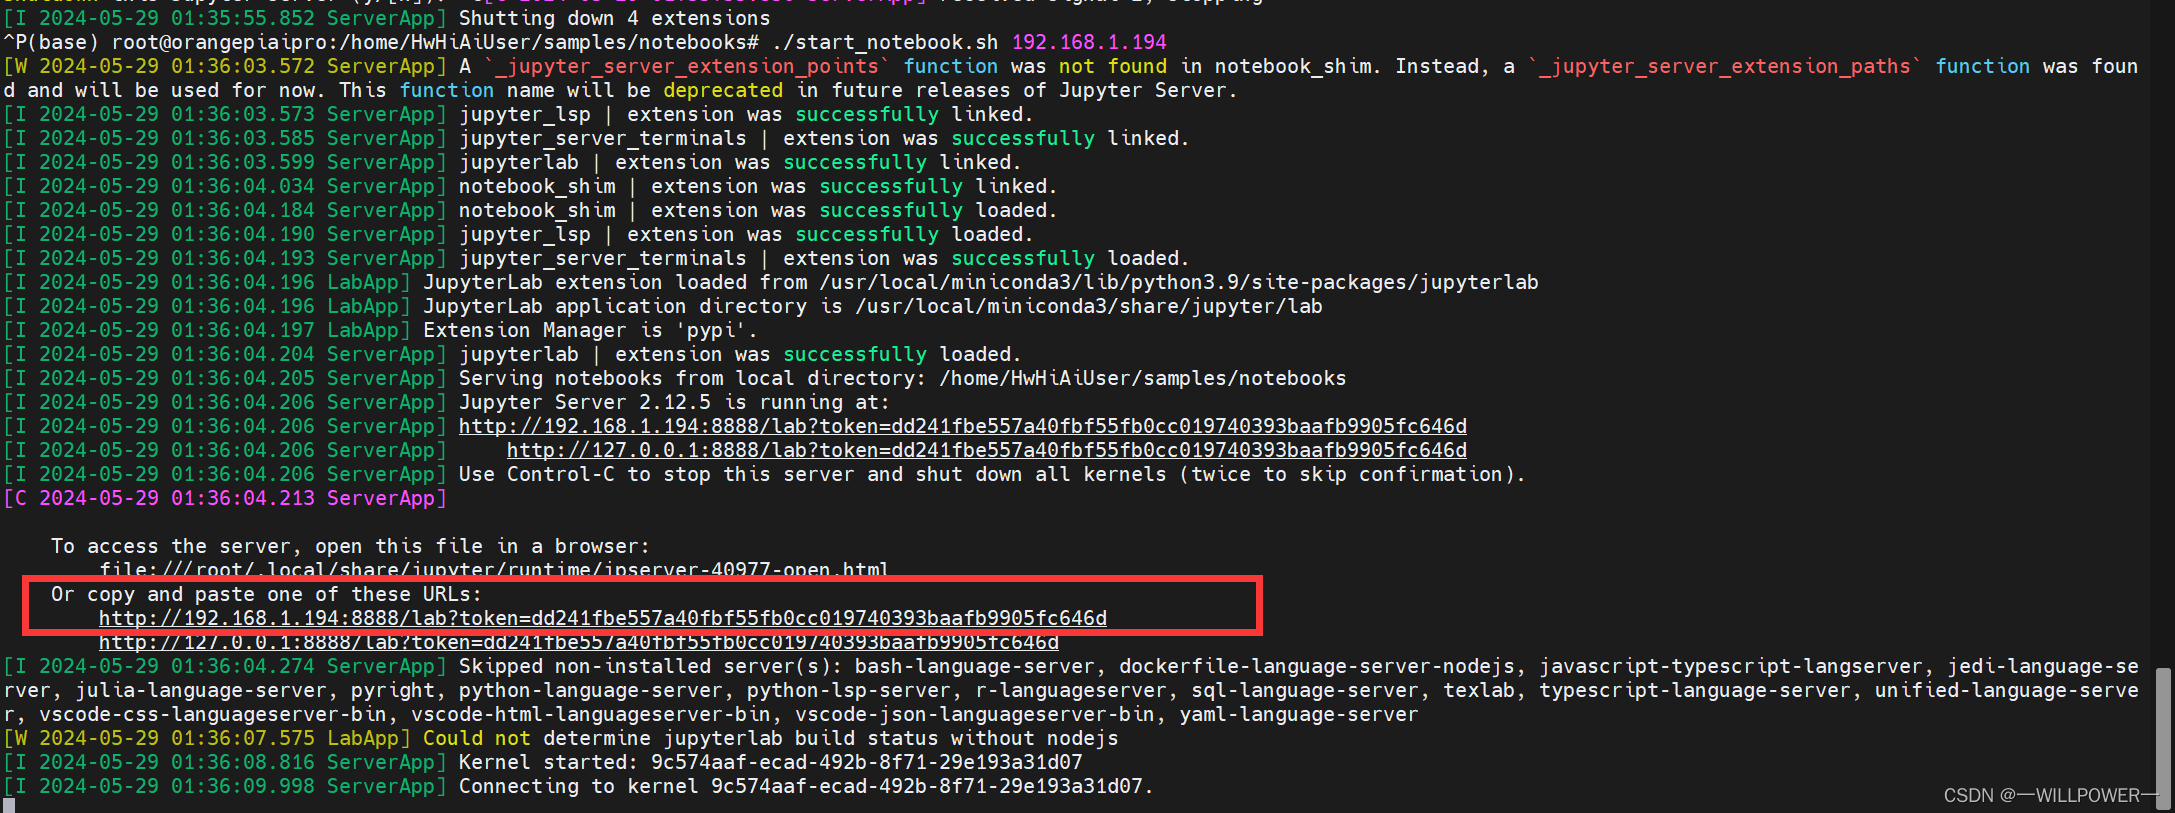Click 'Use Control-C to stop this server' line
The height and width of the screenshot is (813, 2175).
992,474
